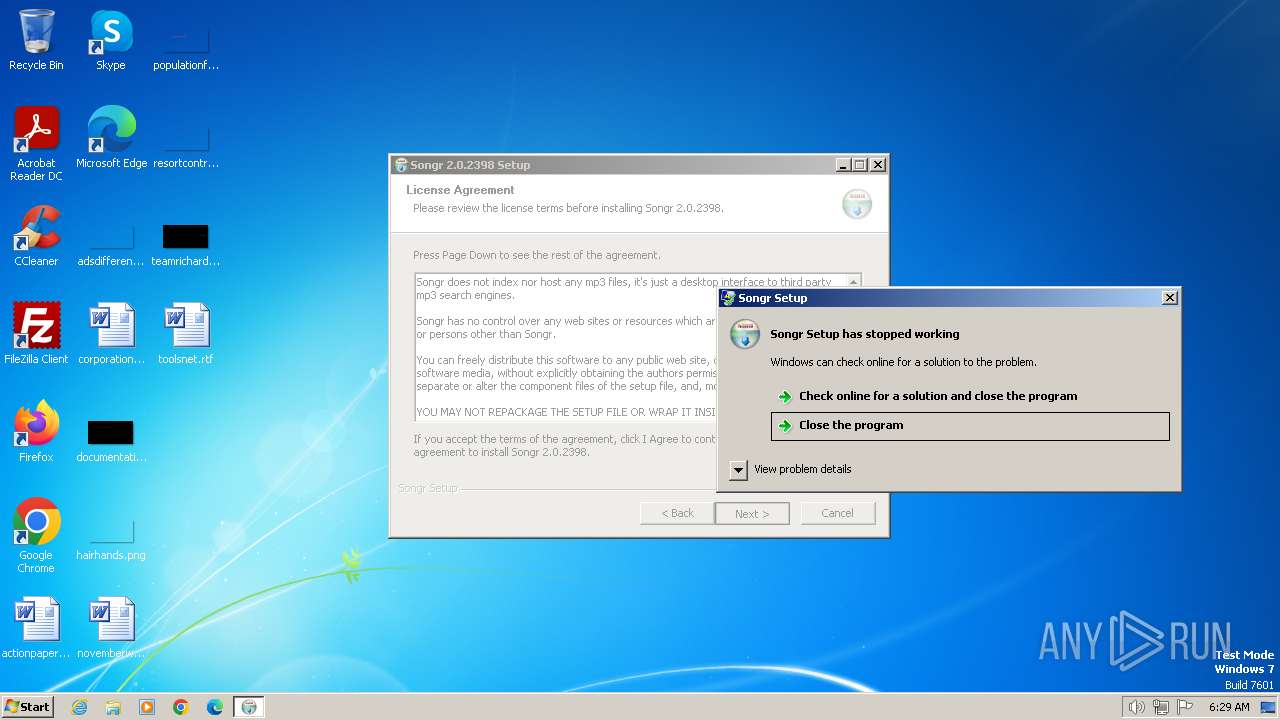Open Action Center flag tray icon

tap(1185, 707)
